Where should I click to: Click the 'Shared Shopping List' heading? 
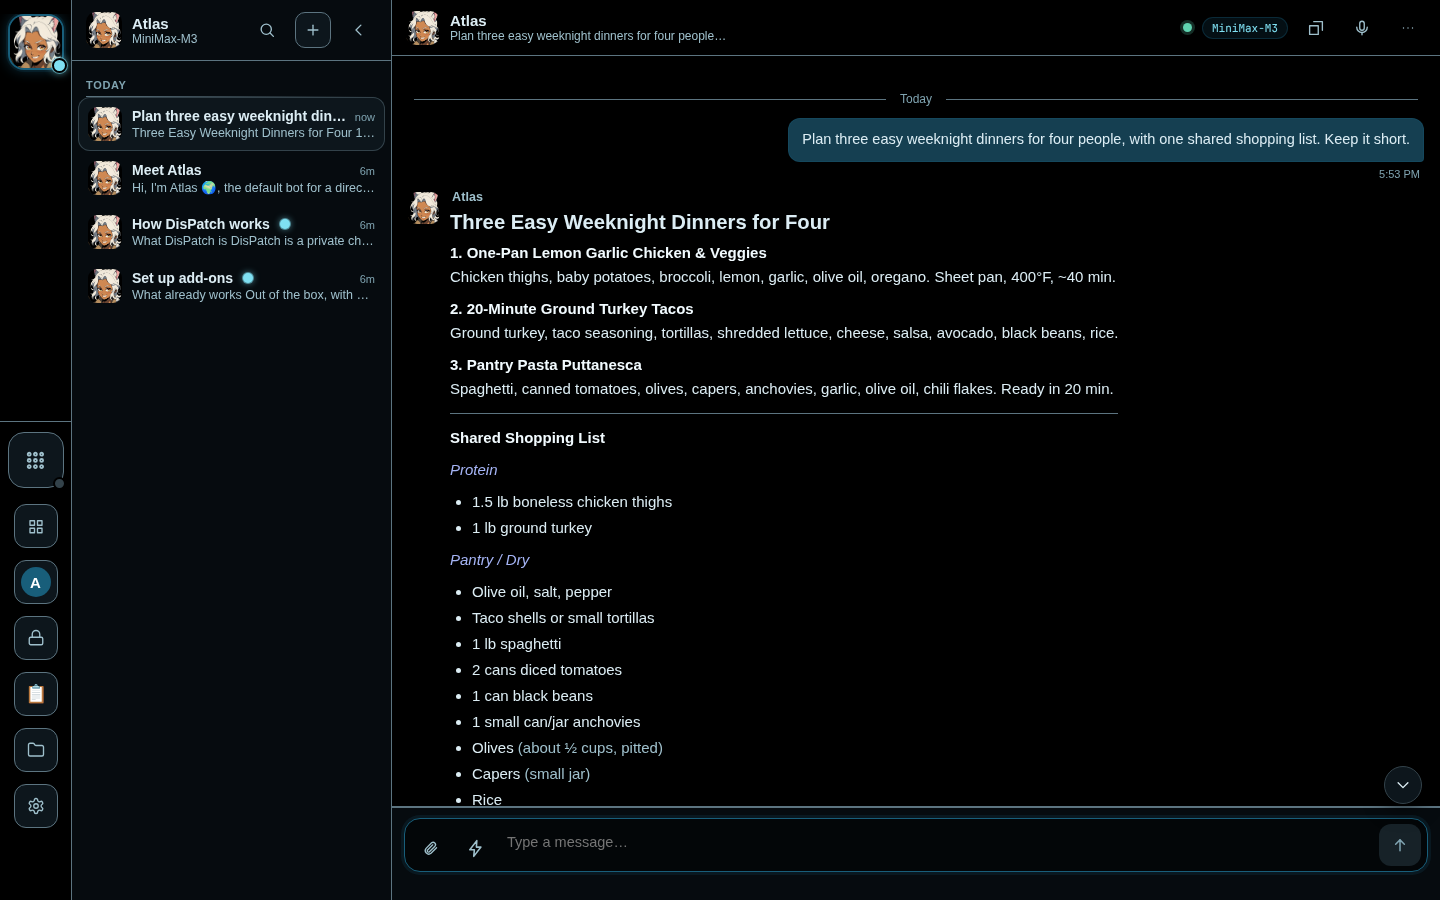coord(527,438)
